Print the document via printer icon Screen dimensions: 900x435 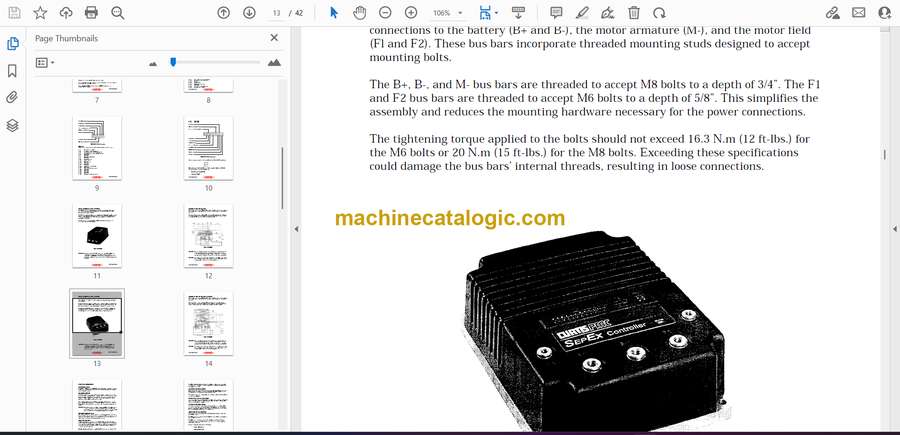click(x=91, y=13)
